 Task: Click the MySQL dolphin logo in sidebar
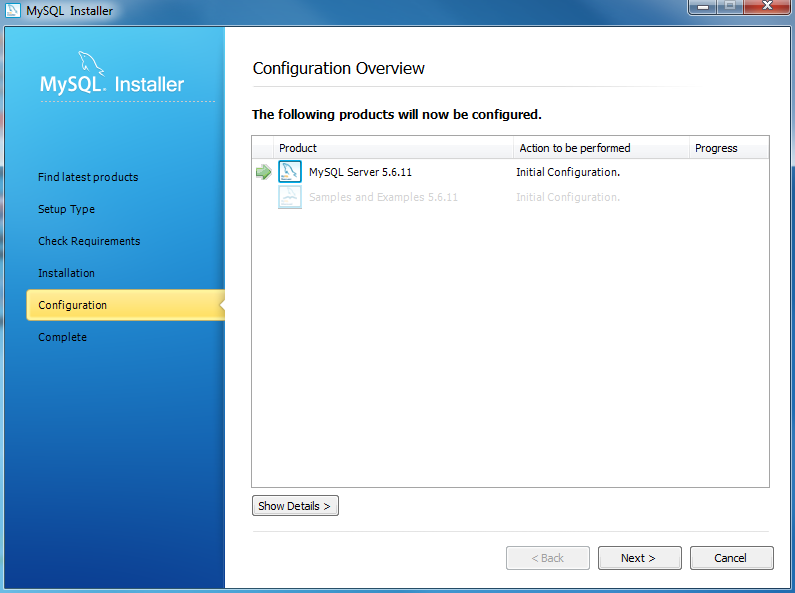(x=91, y=64)
